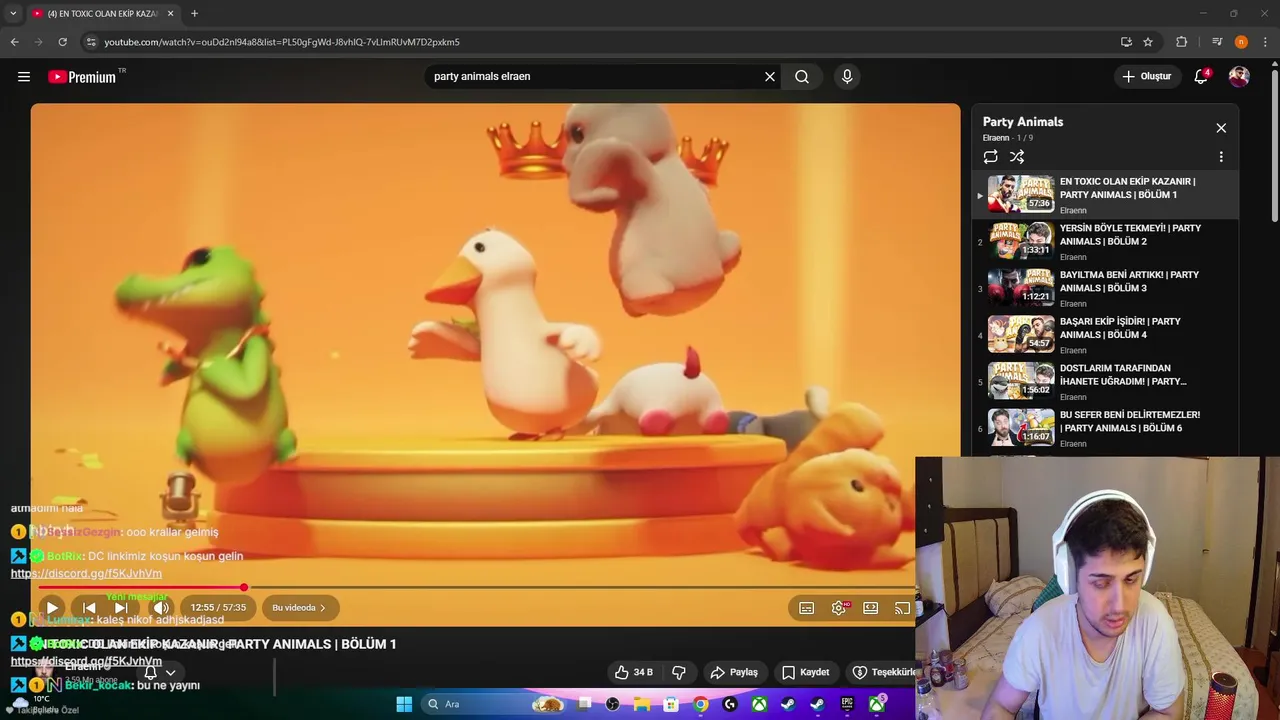
Task: Reload the page in the browser
Action: [x=62, y=42]
